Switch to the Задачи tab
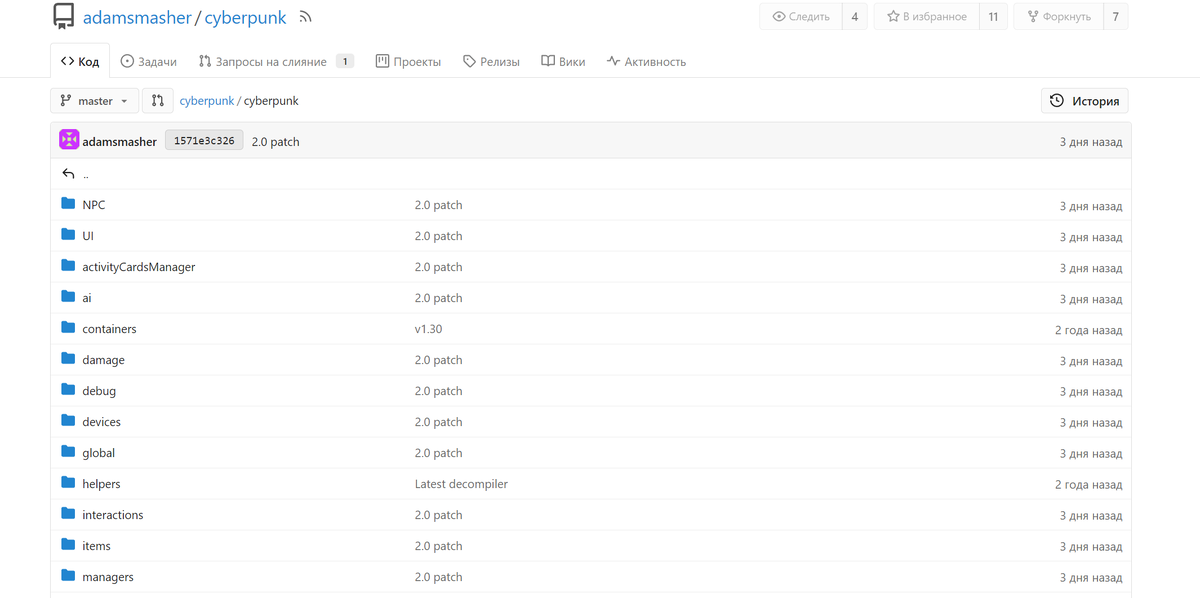The height and width of the screenshot is (598, 1200). point(148,61)
